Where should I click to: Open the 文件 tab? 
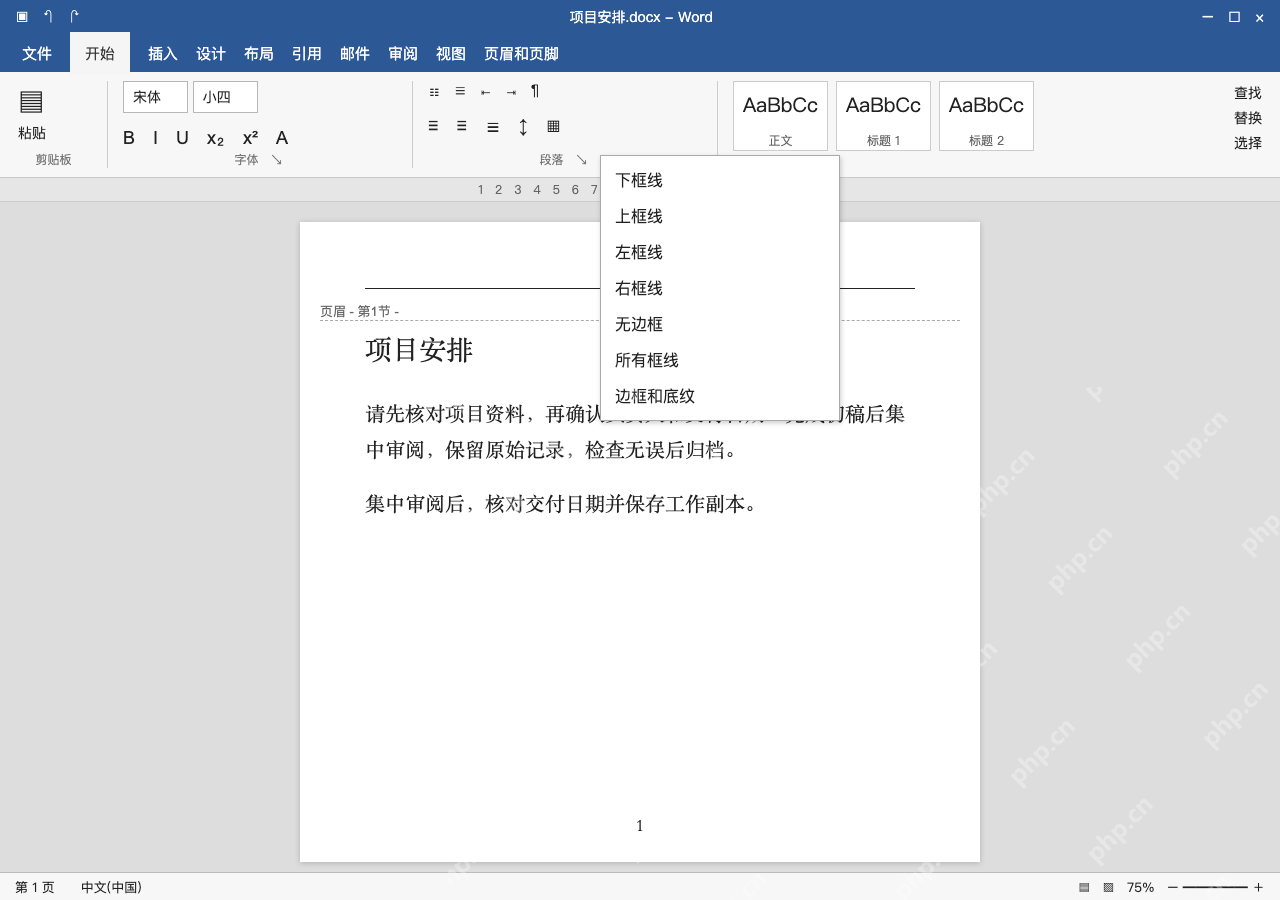pyautogui.click(x=37, y=53)
